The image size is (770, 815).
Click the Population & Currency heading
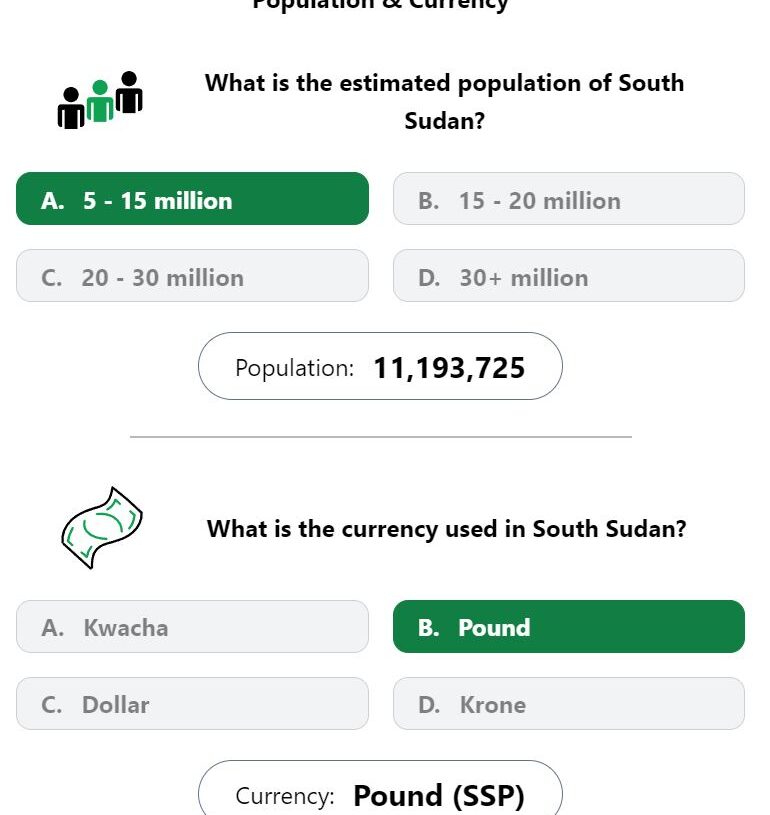(x=380, y=5)
